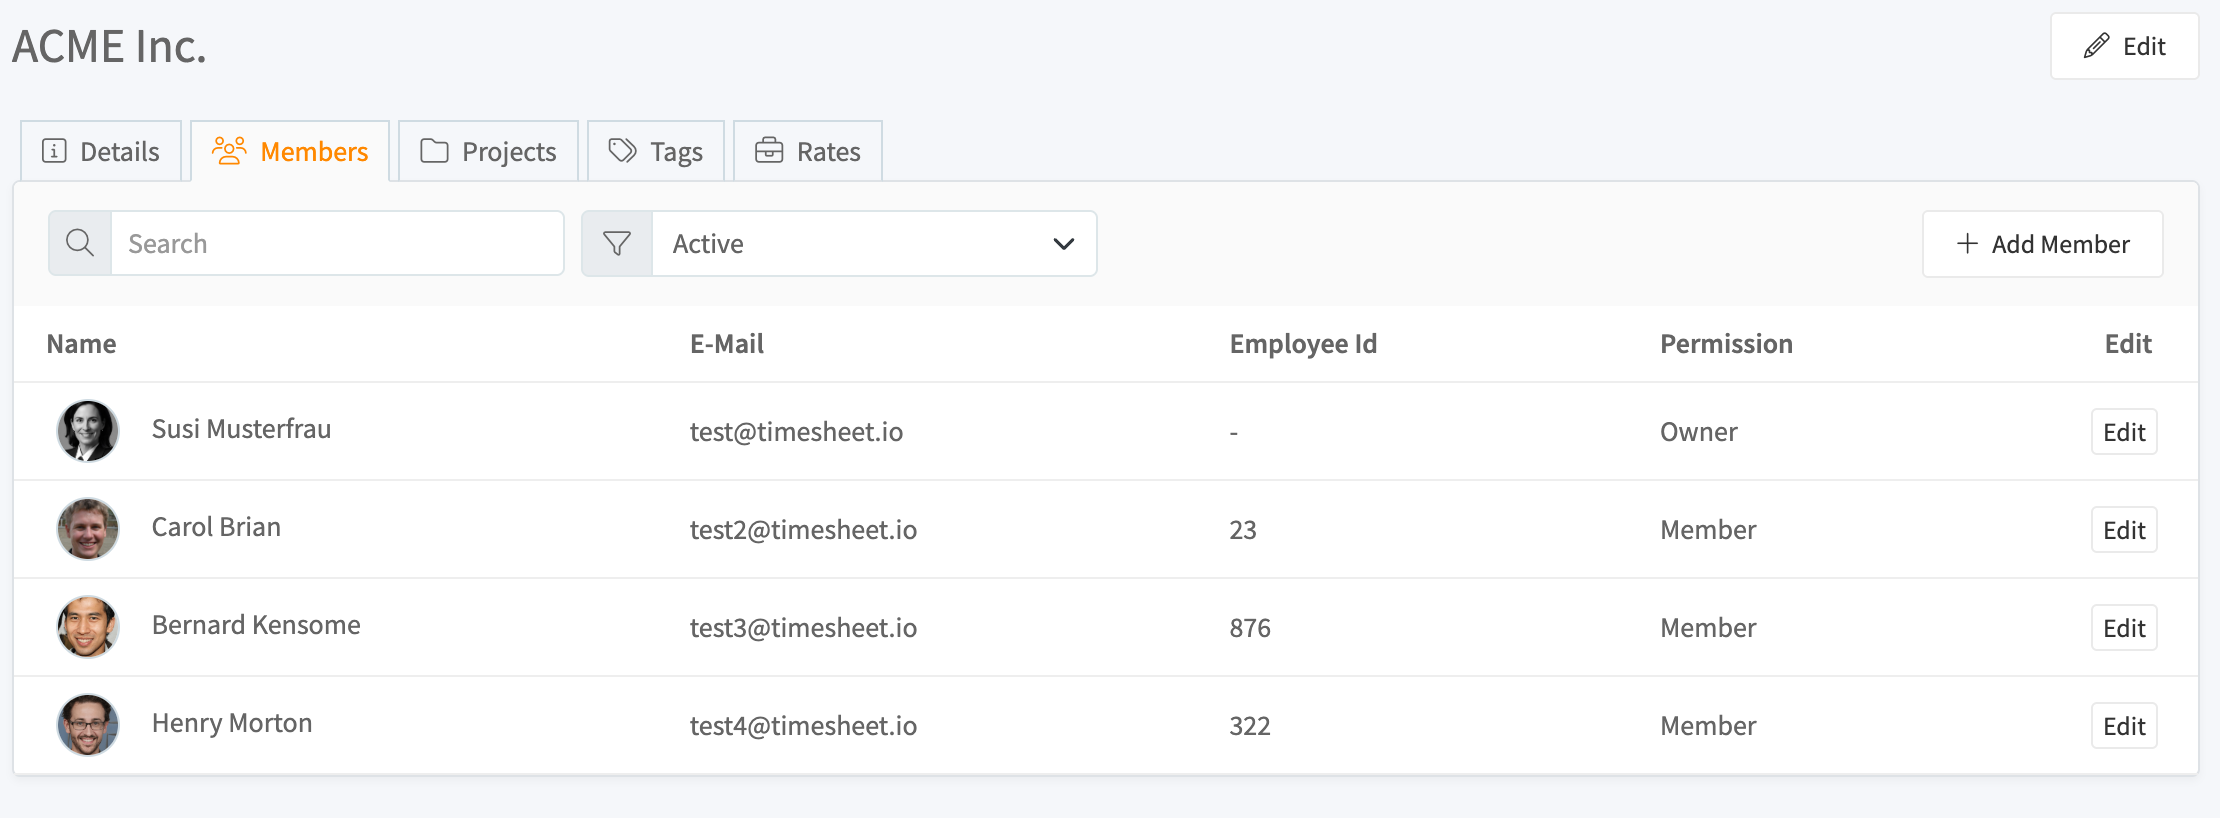Click the Projects tab folder icon
Screen dimensions: 2220x818
pos(434,151)
